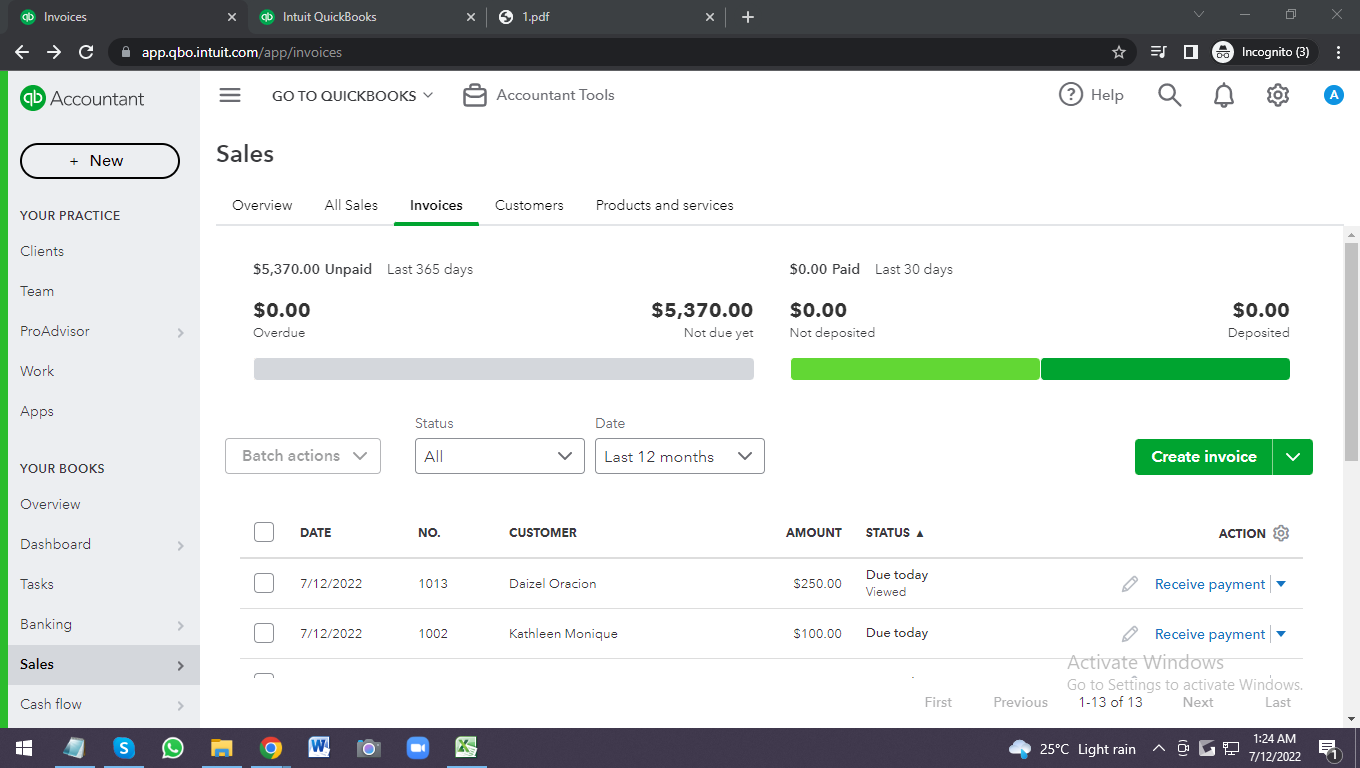Viewport: 1360px width, 768px height.
Task: Click the Create invoice button
Action: (1203, 456)
